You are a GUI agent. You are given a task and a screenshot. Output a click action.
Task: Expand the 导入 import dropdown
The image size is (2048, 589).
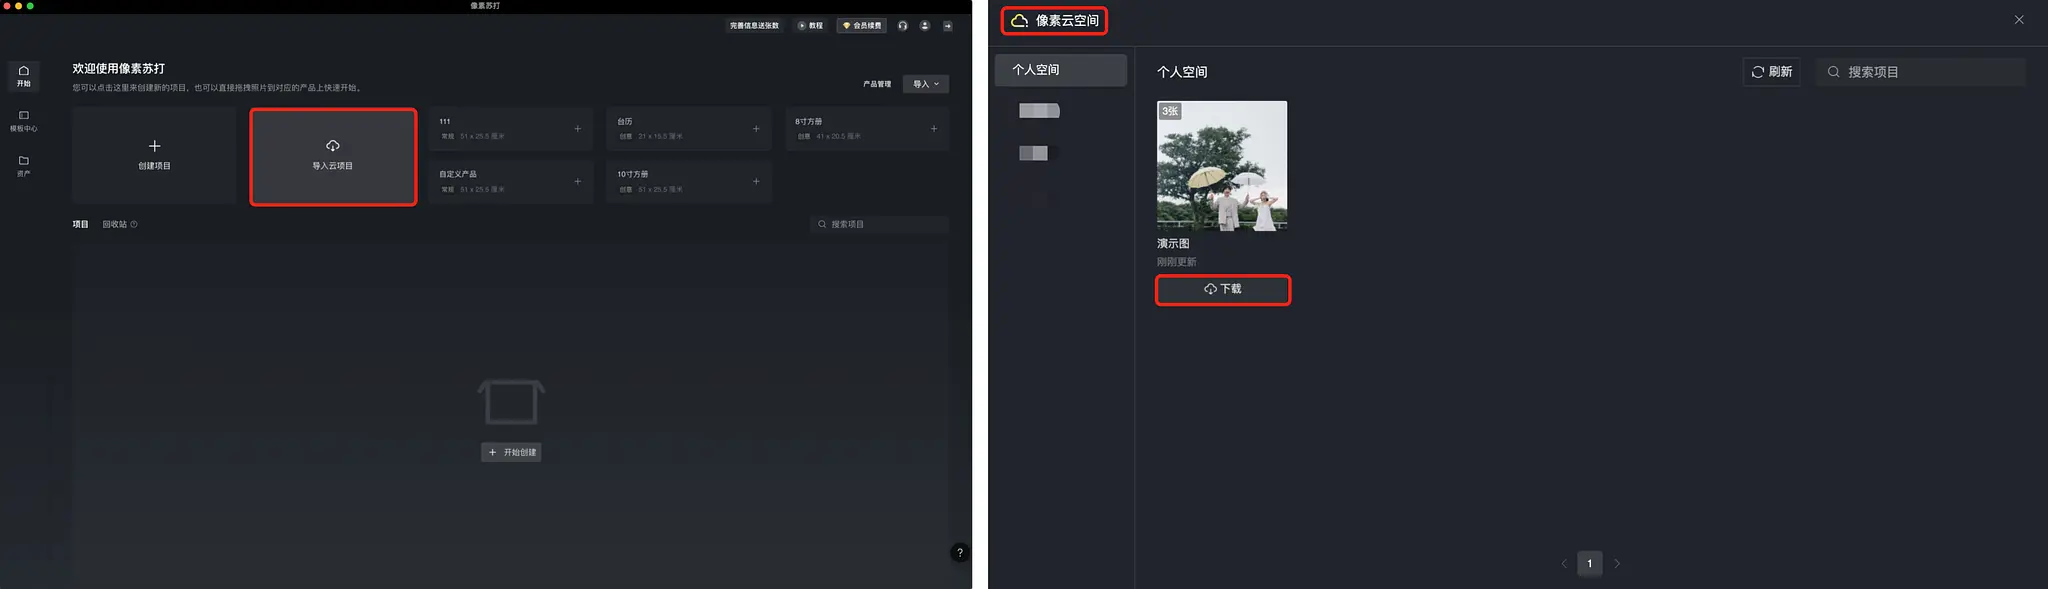[x=925, y=84]
